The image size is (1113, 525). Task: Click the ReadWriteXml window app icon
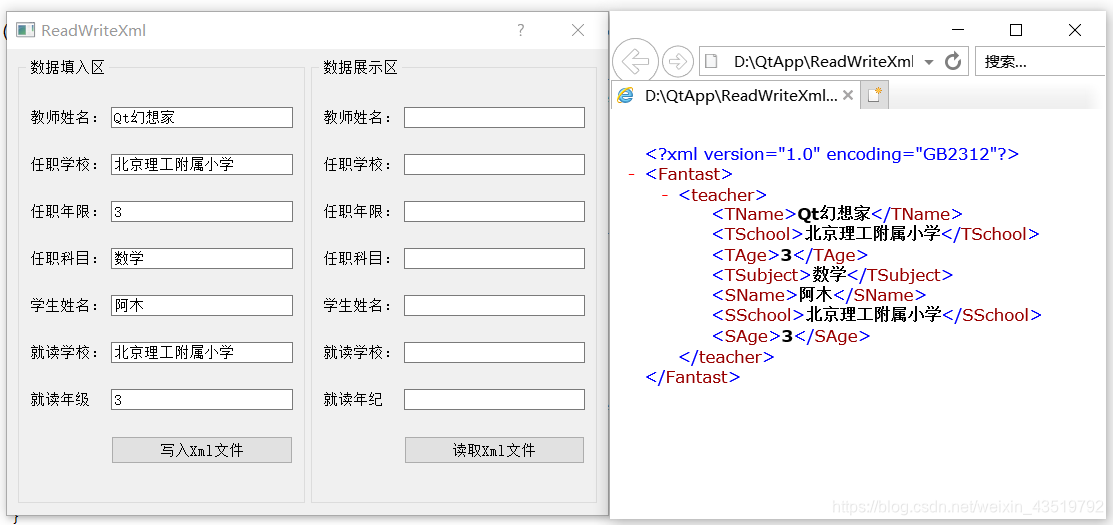(x=26, y=31)
